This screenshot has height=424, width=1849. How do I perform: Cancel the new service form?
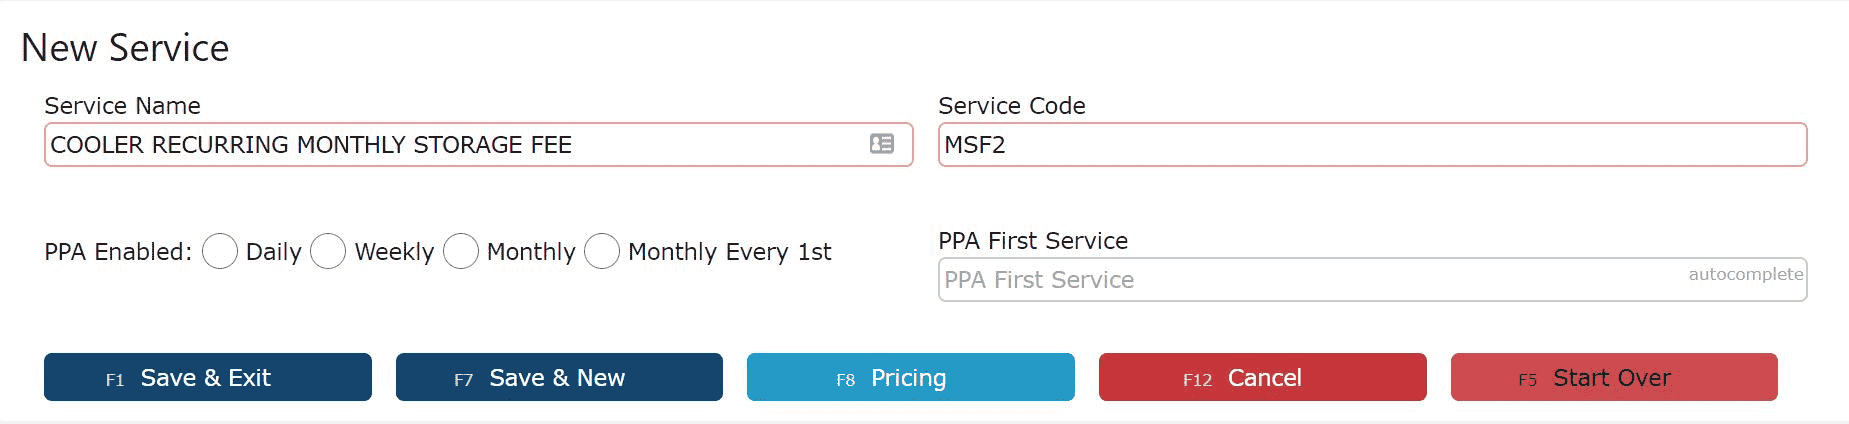(x=1263, y=377)
